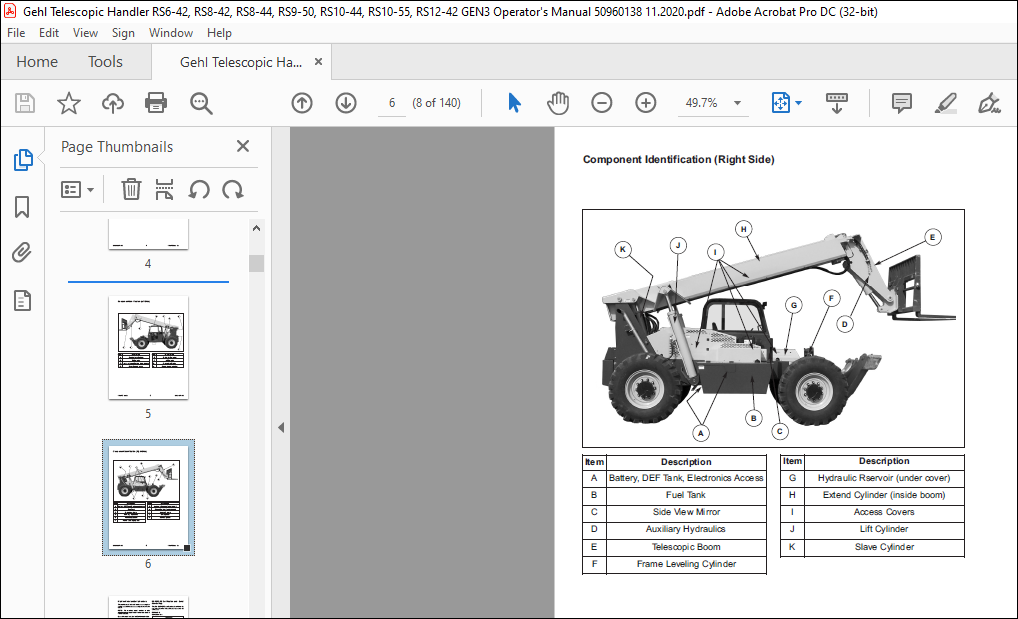Open Page Thumbnails sidebar panel icon
Viewport: 1018px width, 619px height.
click(x=23, y=160)
